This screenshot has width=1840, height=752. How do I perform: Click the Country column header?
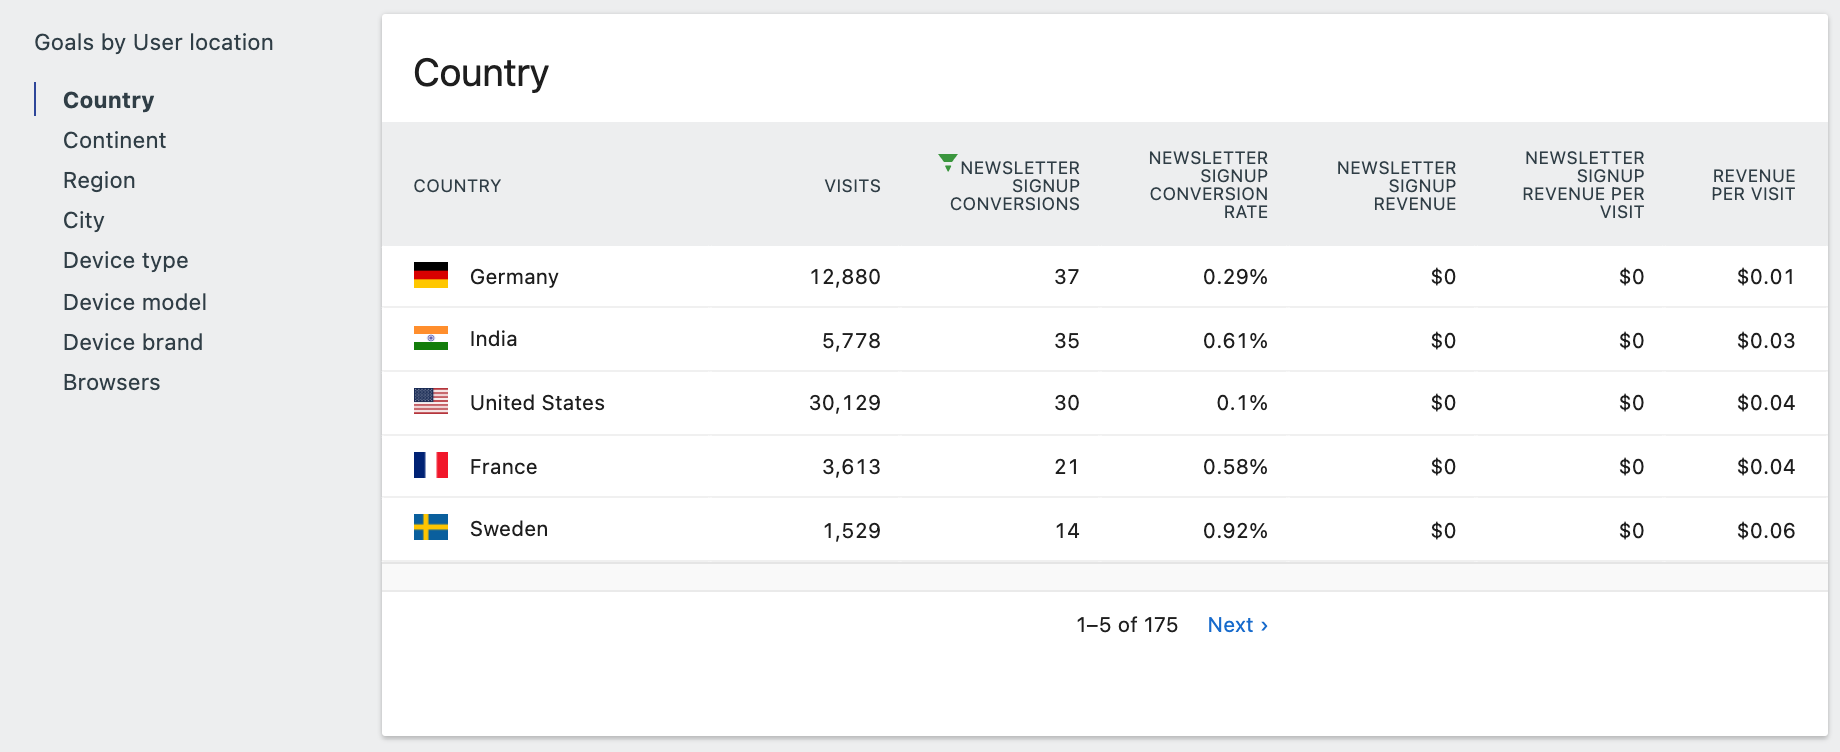[x=457, y=186]
